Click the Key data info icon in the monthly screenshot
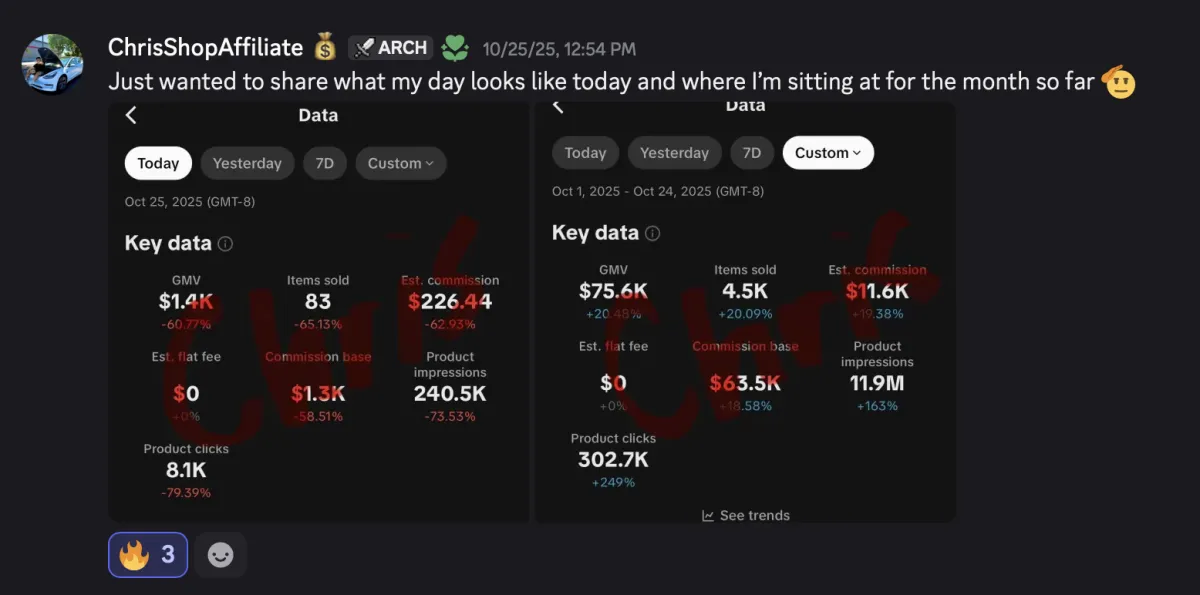This screenshot has height=595, width=1200. click(652, 233)
